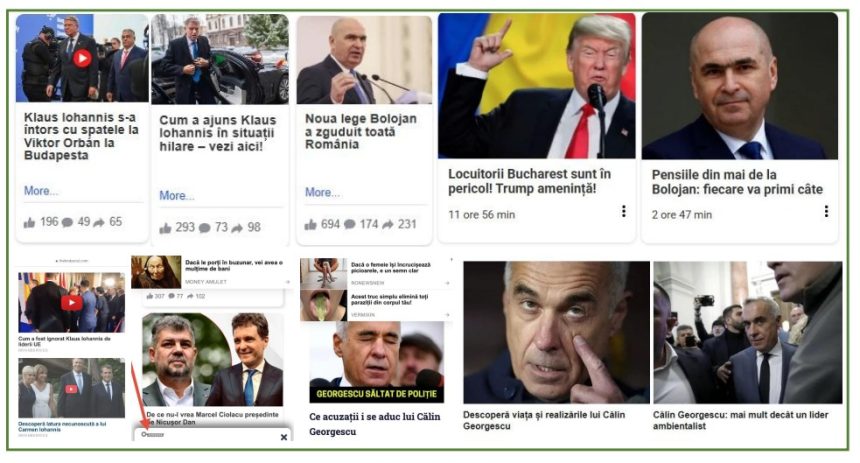Close the small popup with X
Image resolution: width=860 pixels, height=463 pixels.
284,437
